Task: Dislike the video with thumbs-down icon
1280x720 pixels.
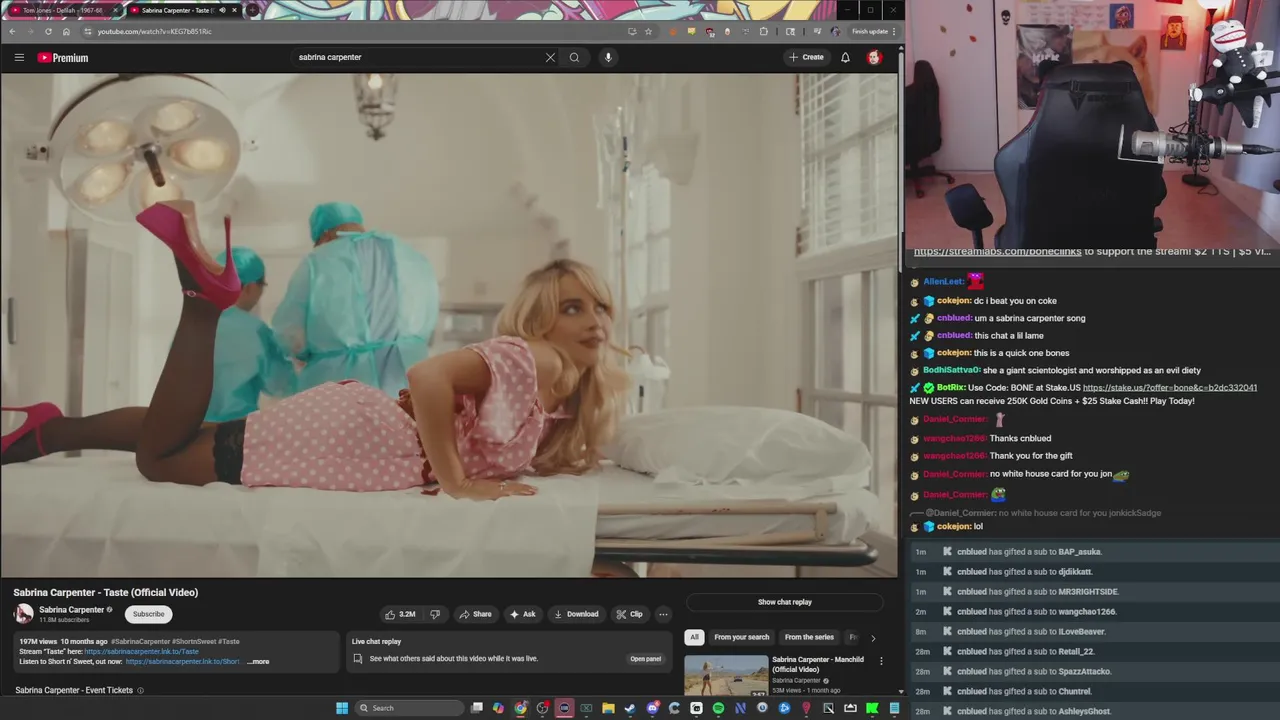Action: (x=435, y=614)
